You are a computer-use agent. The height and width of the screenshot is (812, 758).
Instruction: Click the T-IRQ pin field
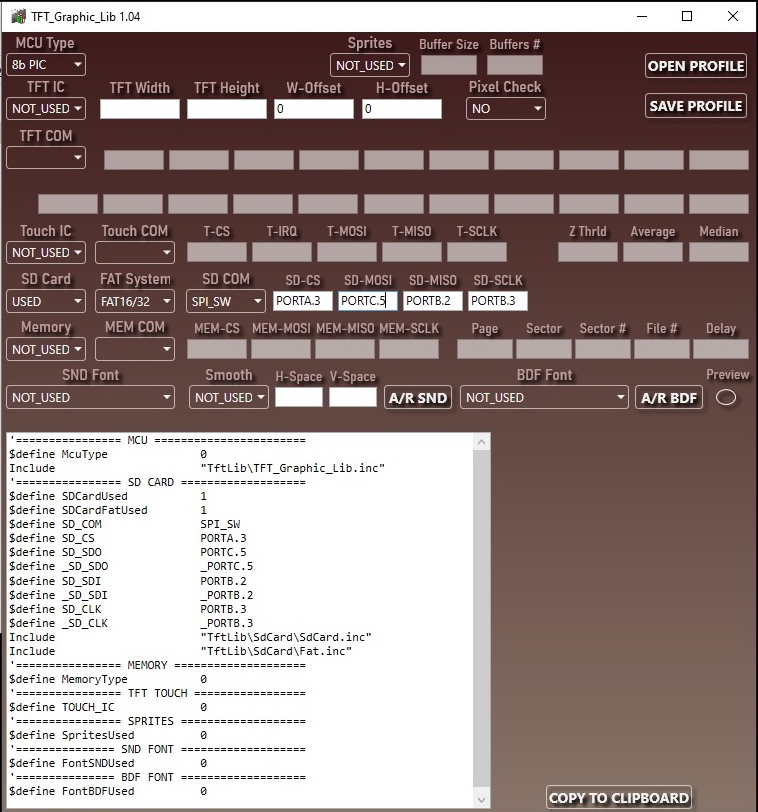(282, 252)
